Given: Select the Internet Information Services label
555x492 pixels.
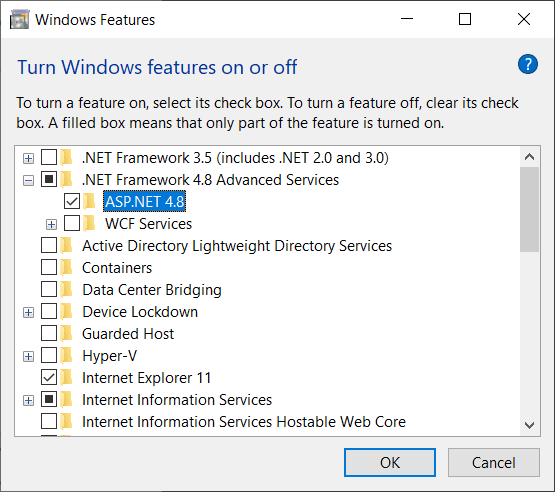Looking at the screenshot, I should click(x=177, y=400).
